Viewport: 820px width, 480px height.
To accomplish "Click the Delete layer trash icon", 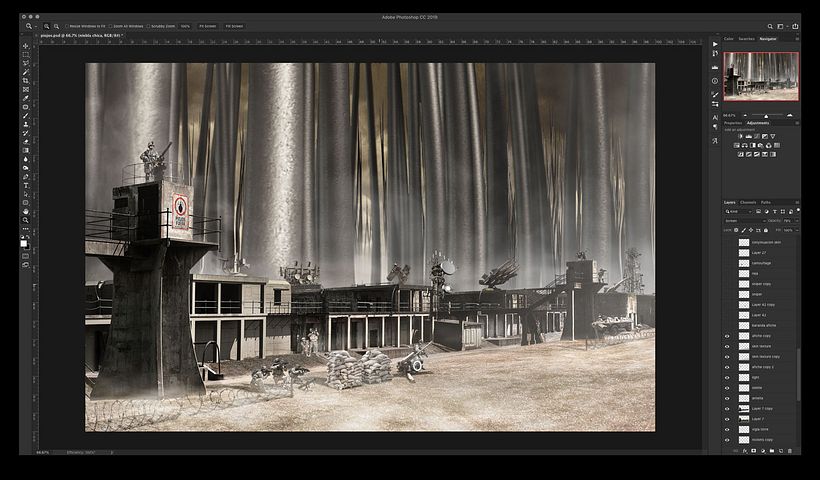I will (790, 451).
